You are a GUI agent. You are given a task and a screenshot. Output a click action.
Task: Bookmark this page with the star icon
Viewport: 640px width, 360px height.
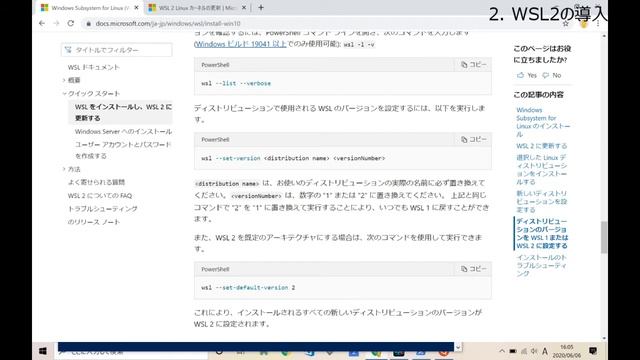(x=566, y=24)
